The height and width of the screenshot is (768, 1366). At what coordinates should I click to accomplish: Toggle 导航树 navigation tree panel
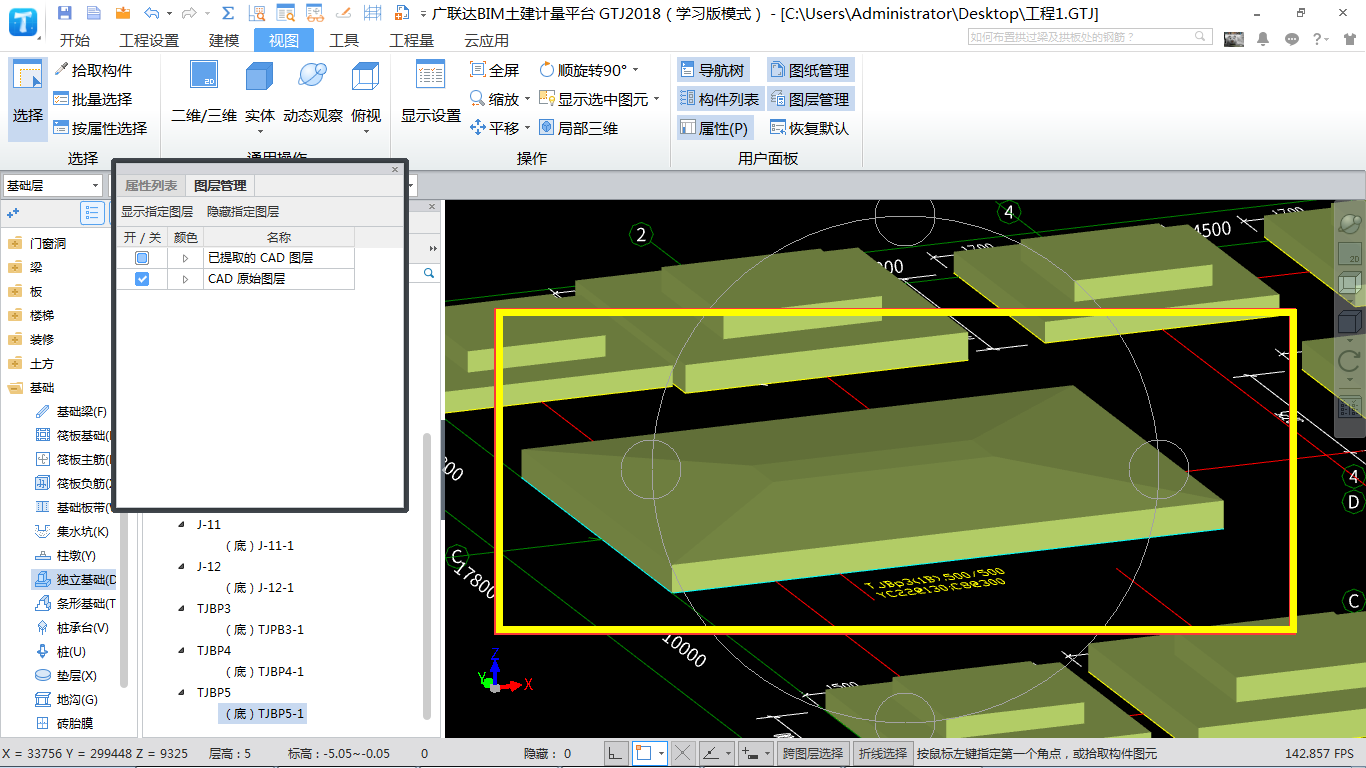[x=714, y=70]
